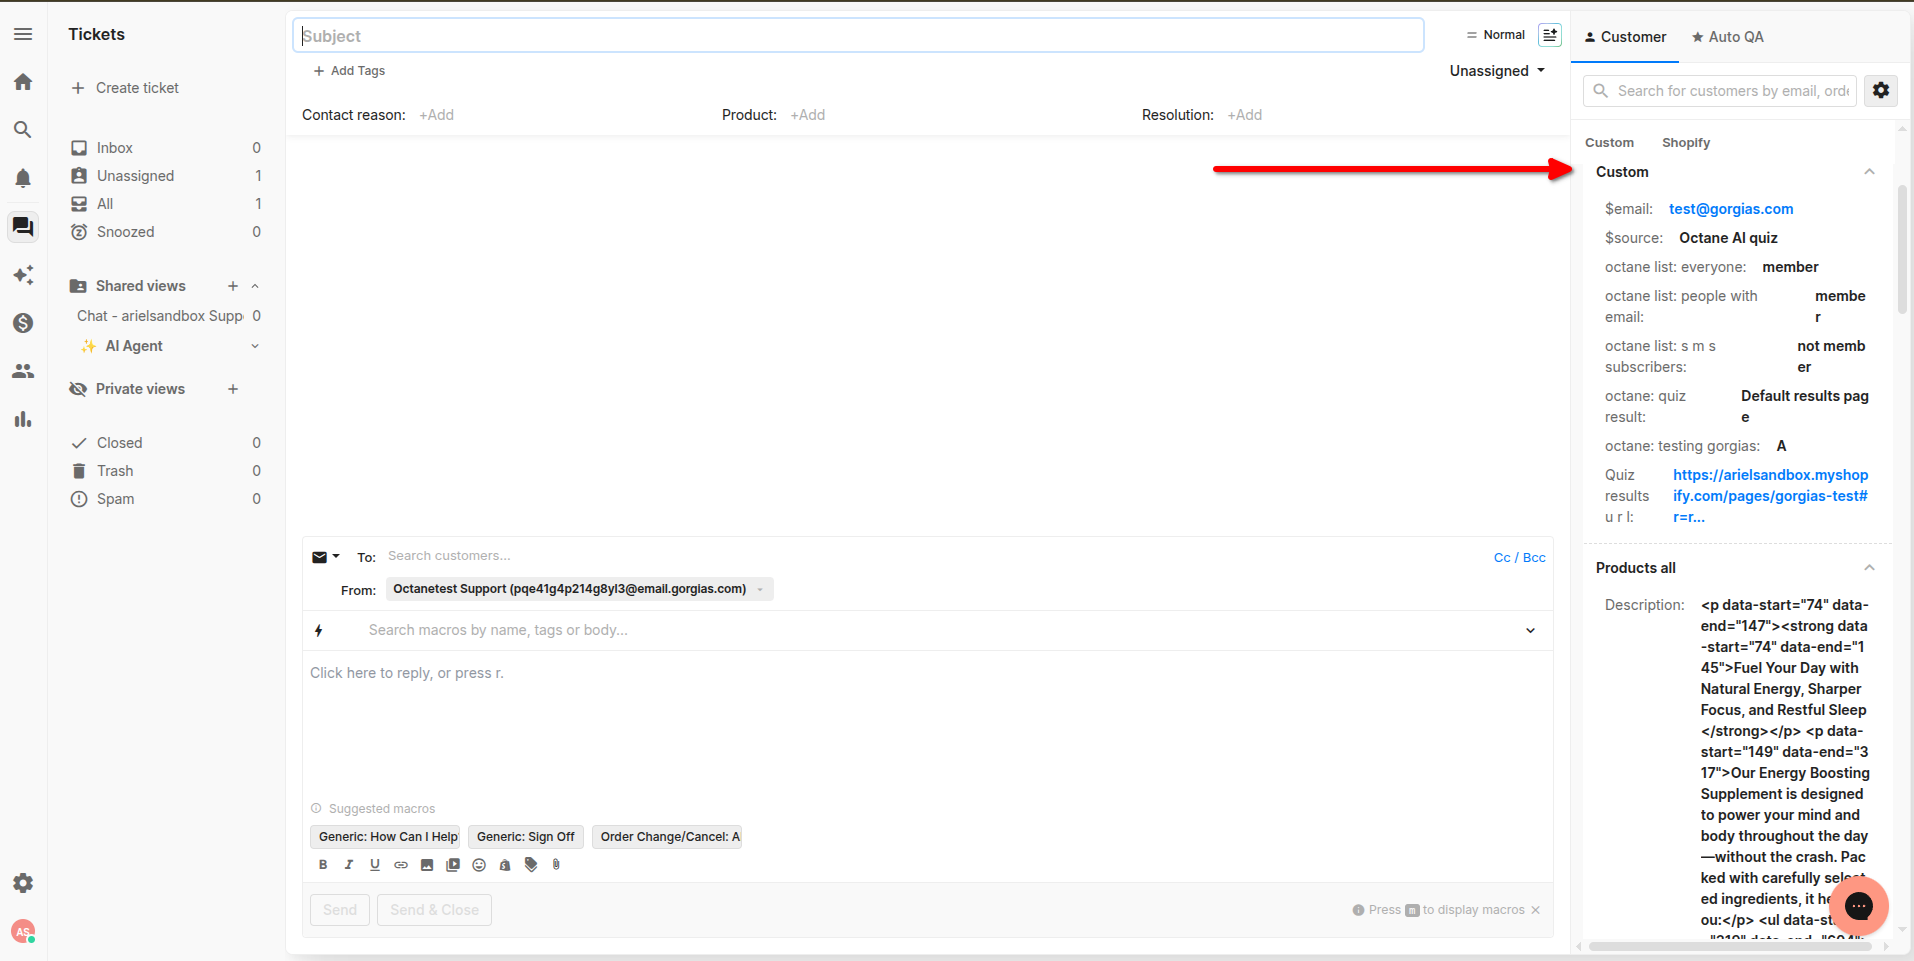Open statistics bar chart icon
The image size is (1914, 961).
[x=23, y=419]
